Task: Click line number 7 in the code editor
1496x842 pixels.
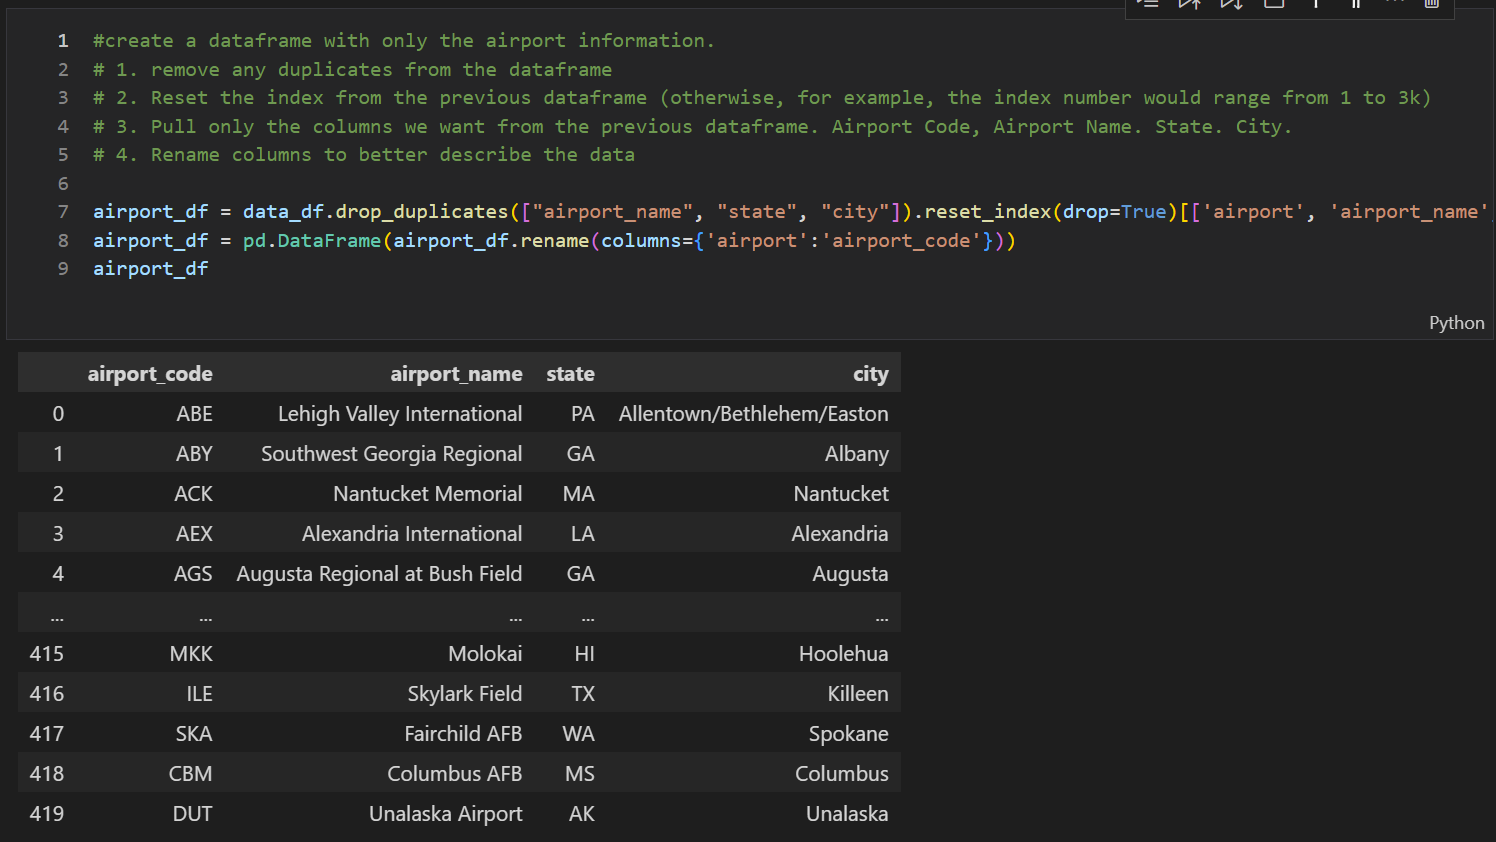Action: pyautogui.click(x=62, y=211)
